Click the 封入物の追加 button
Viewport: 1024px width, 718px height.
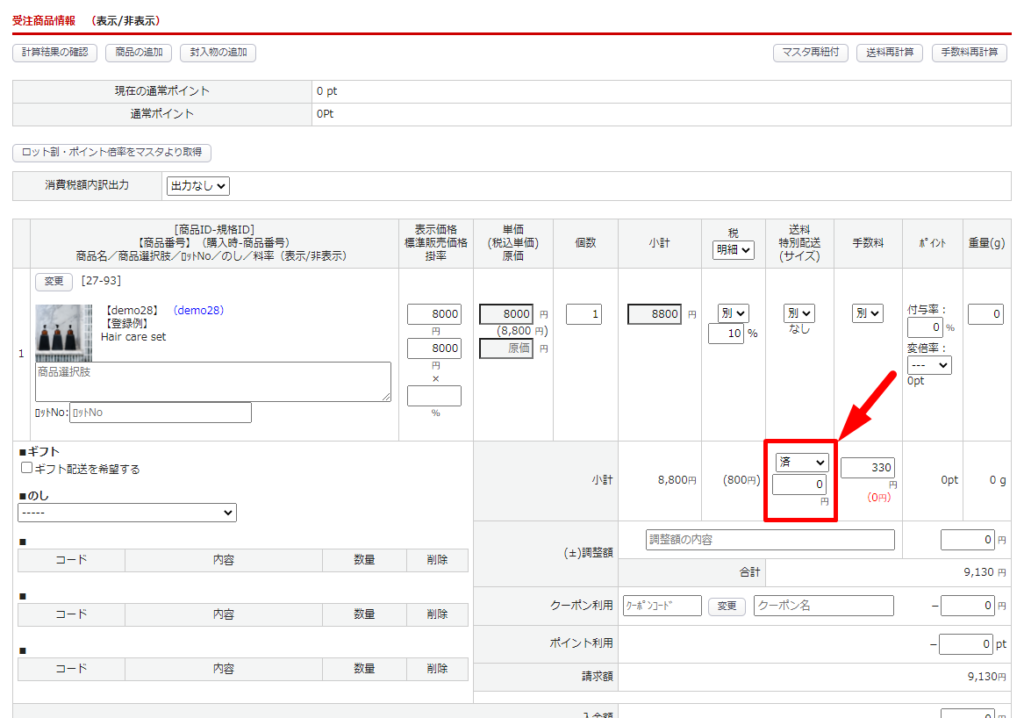pos(218,53)
